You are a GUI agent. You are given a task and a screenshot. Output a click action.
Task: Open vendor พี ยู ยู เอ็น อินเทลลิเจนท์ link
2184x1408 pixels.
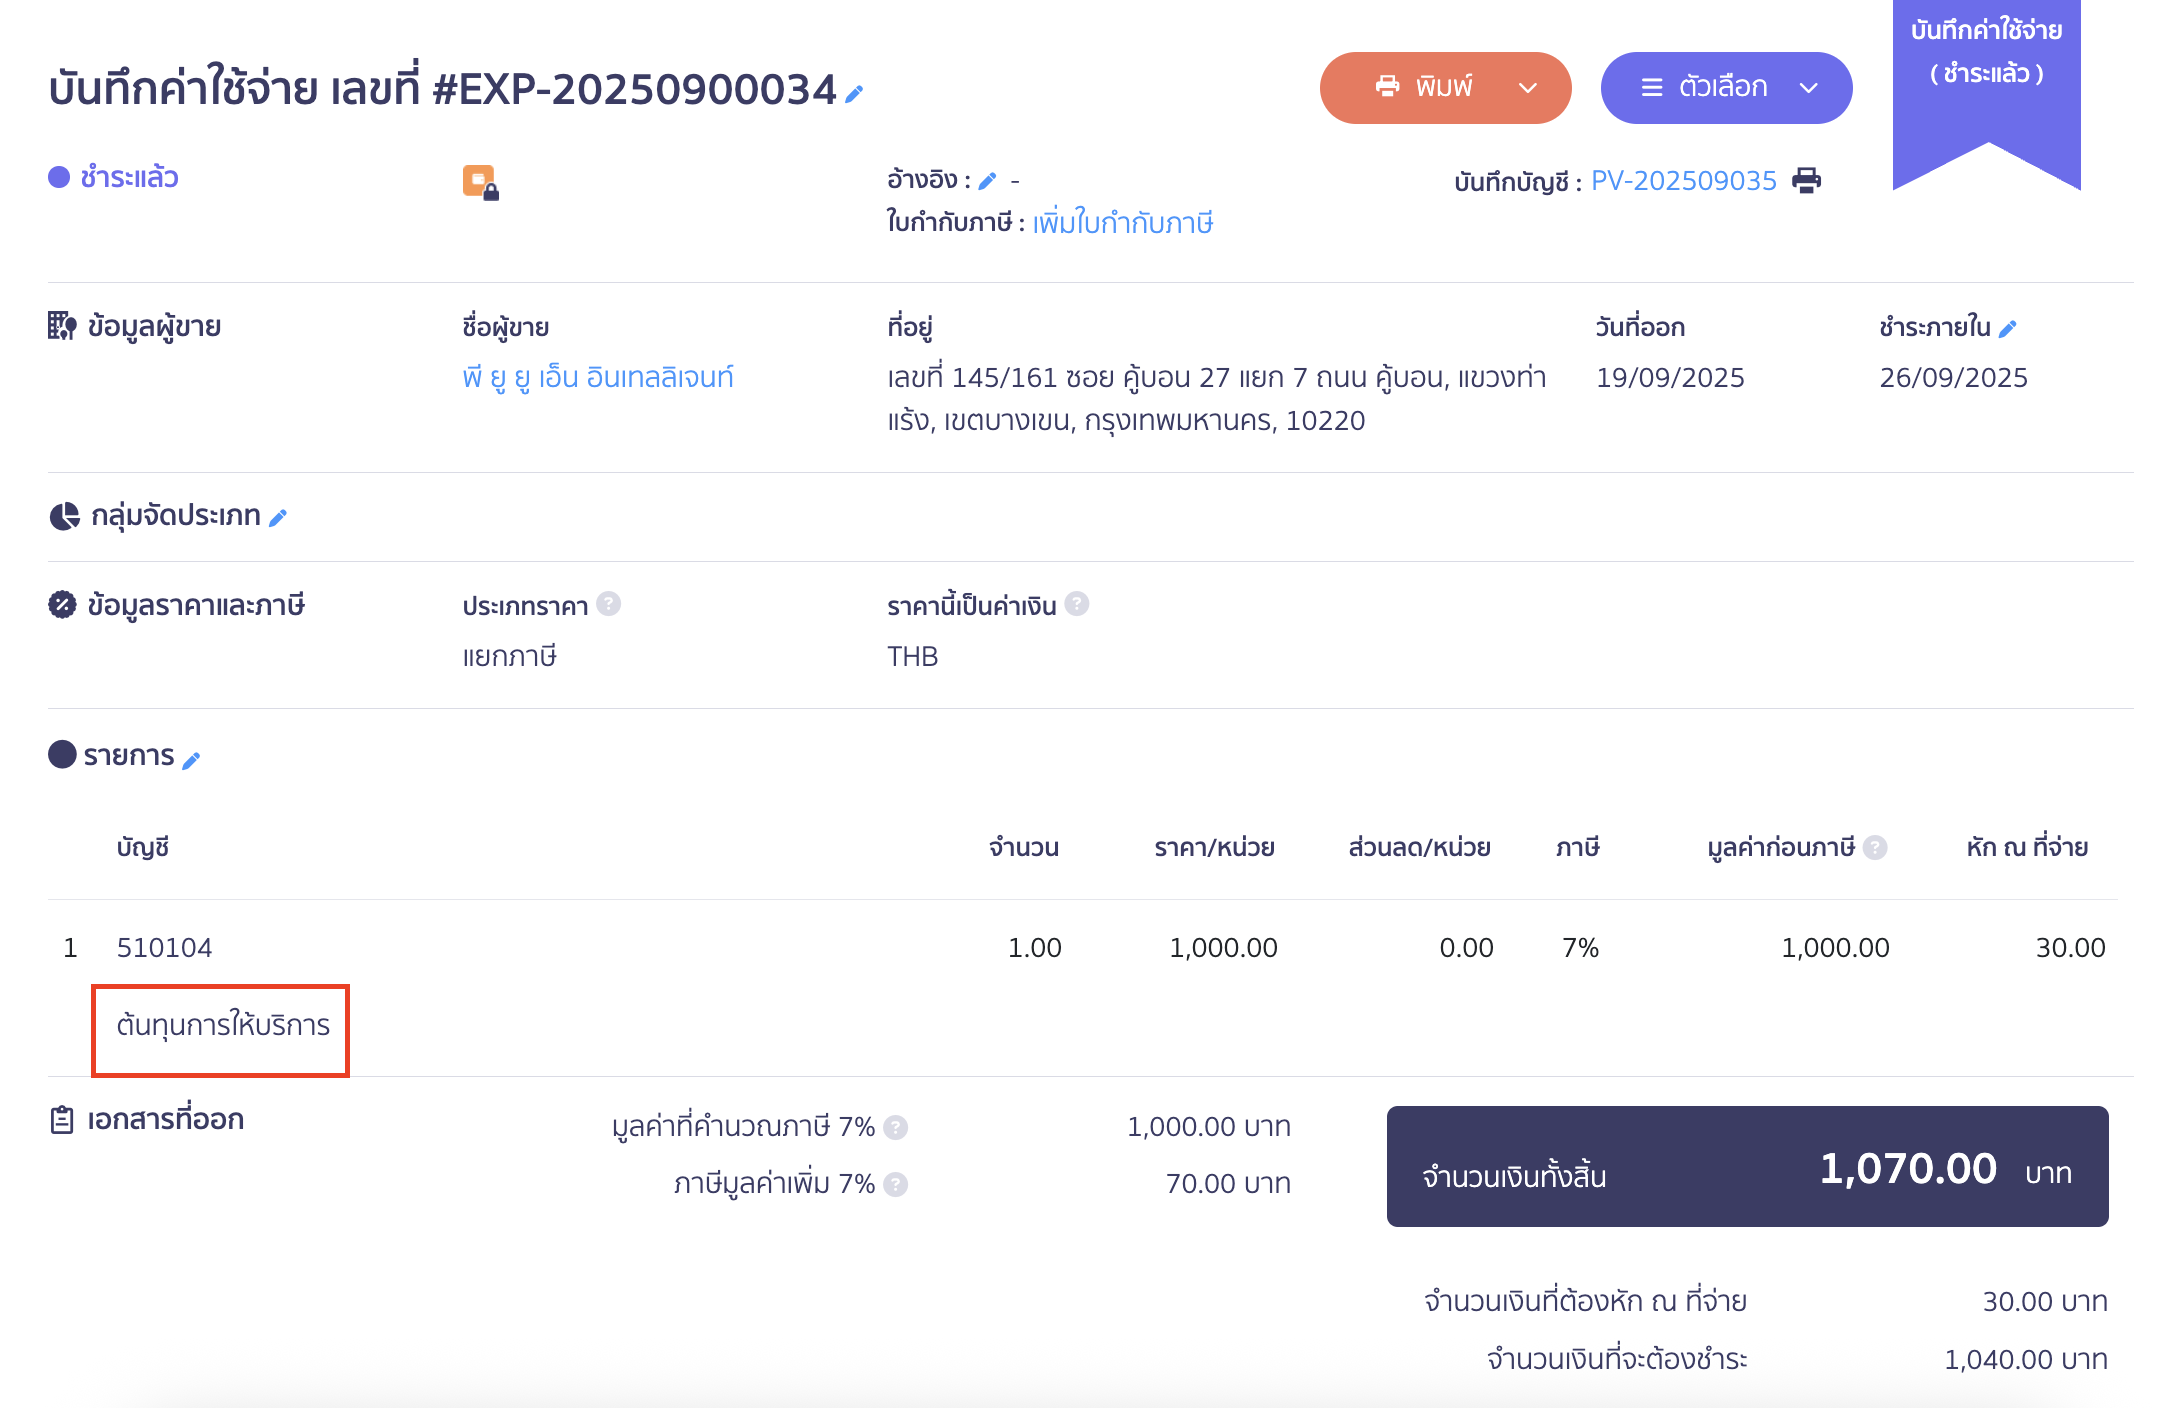pos(596,377)
